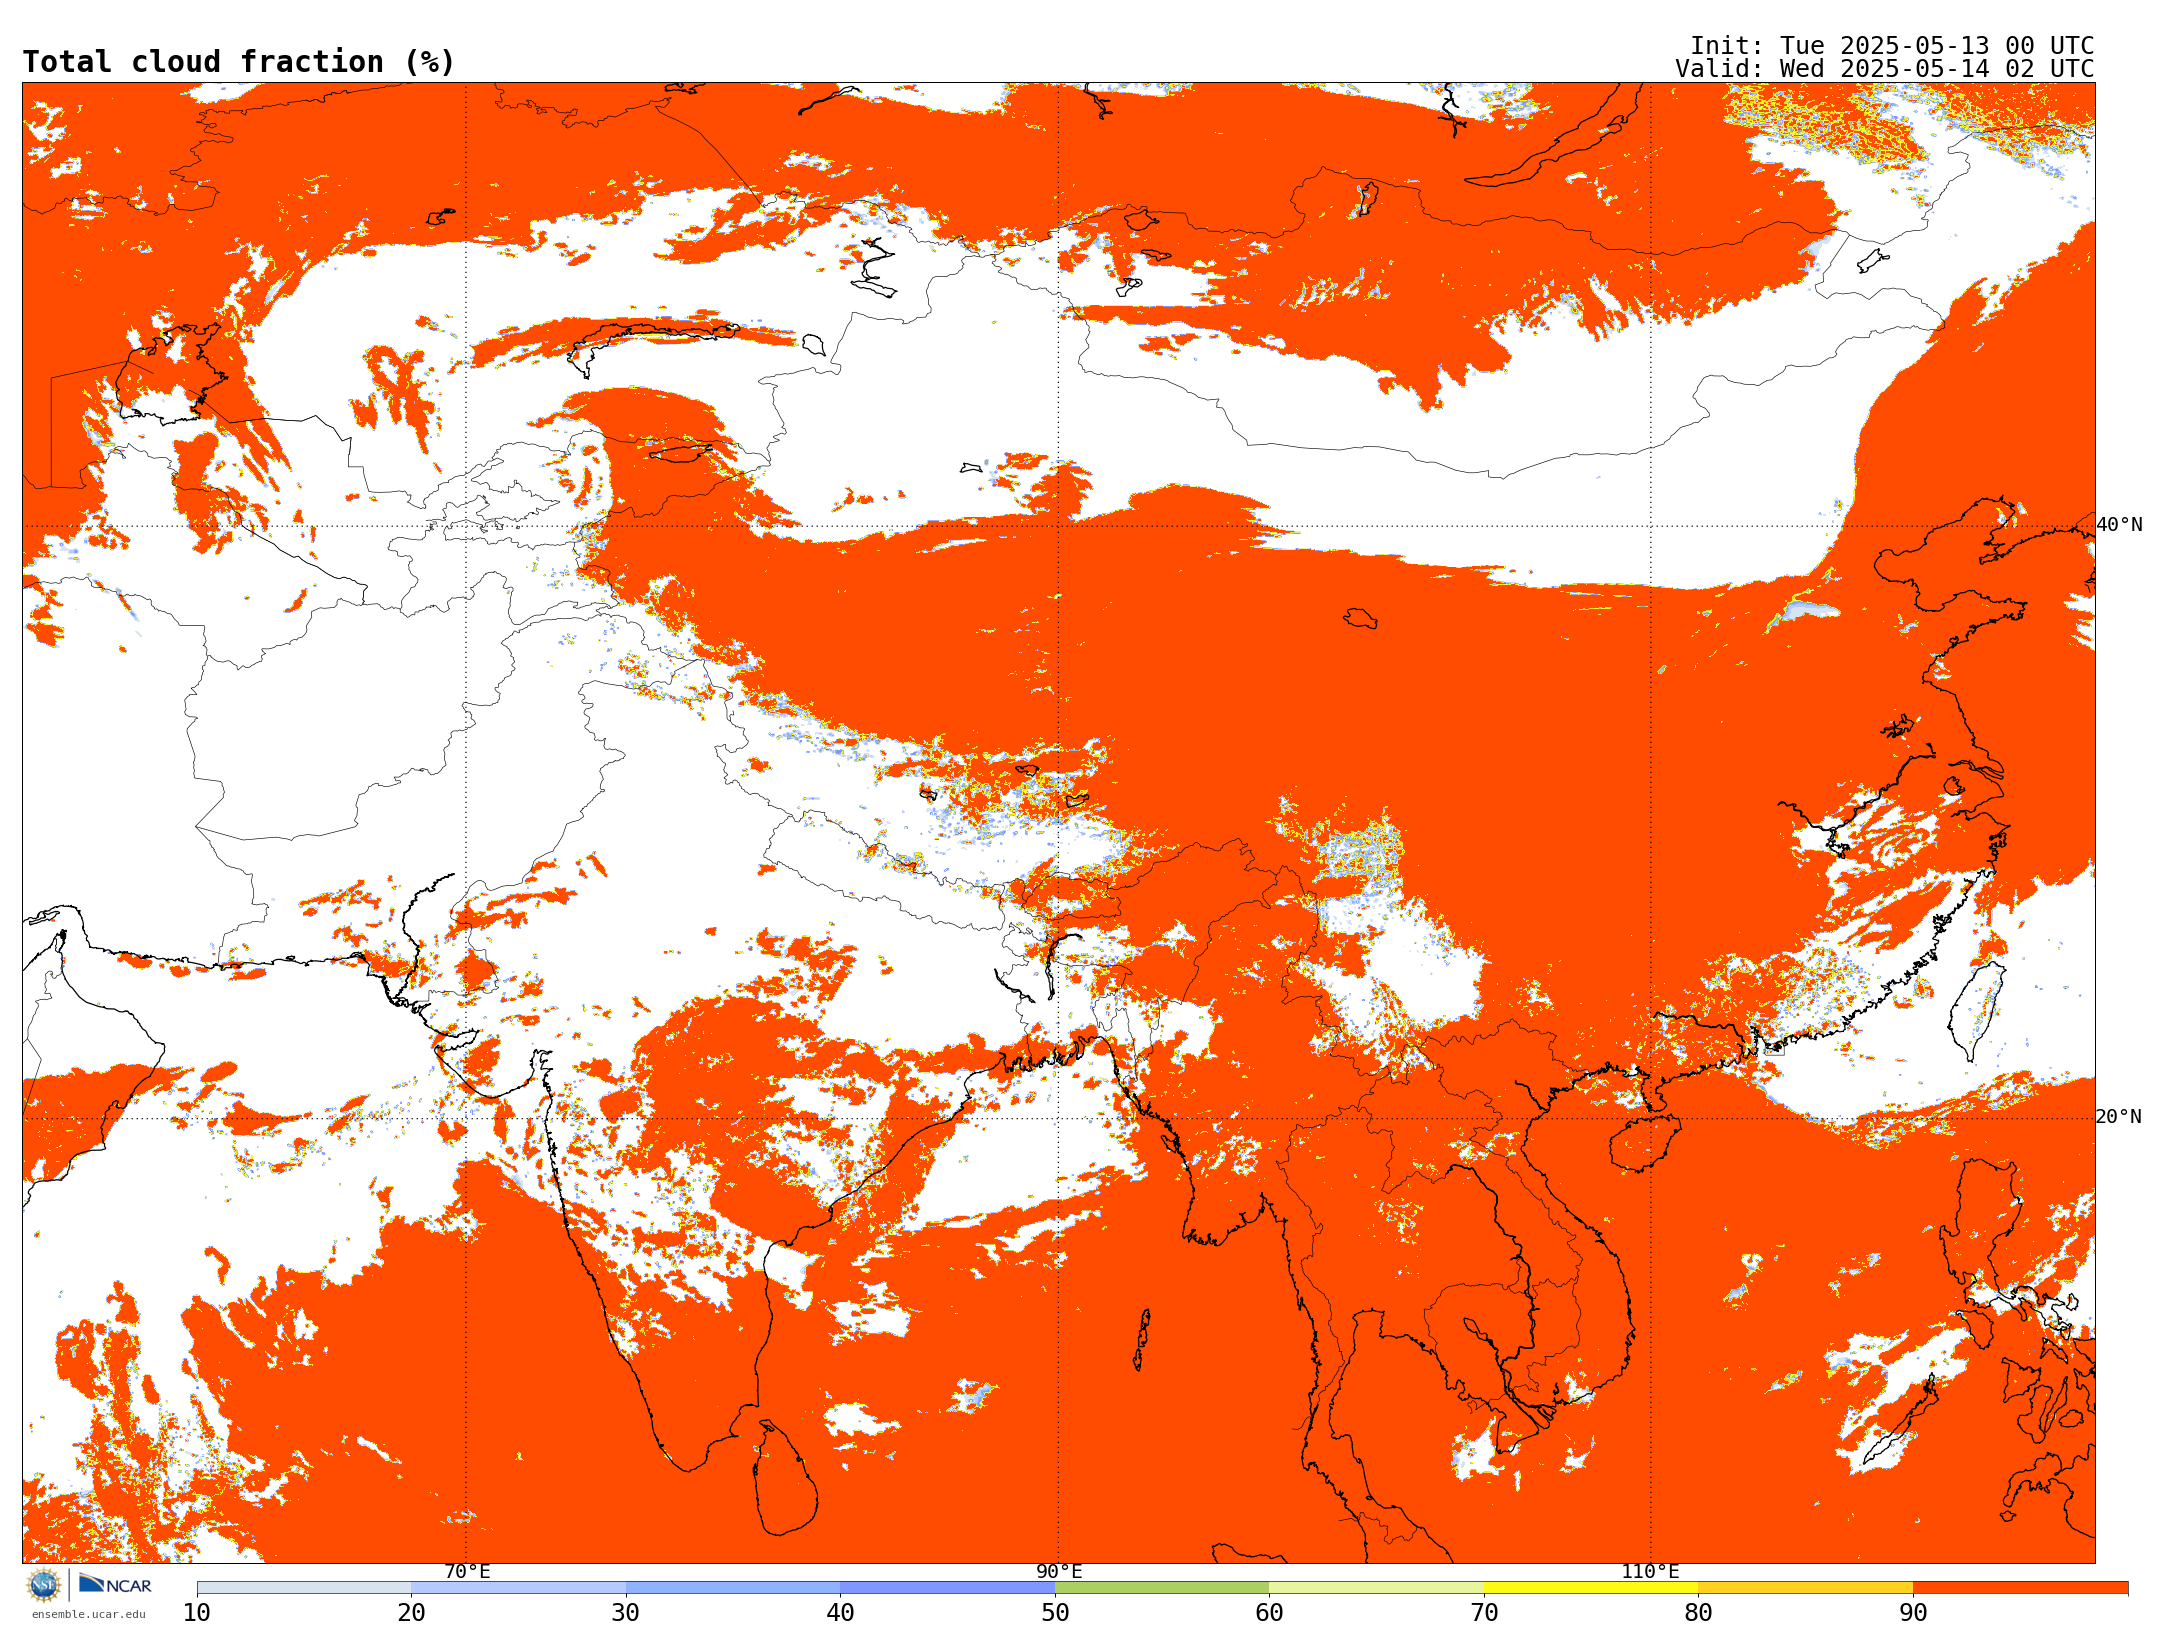Click the 'Init: Tue 2025-05-13 00 UTC' text
Image resolution: width=2160 pixels, height=1626 pixels.
[x=1892, y=46]
